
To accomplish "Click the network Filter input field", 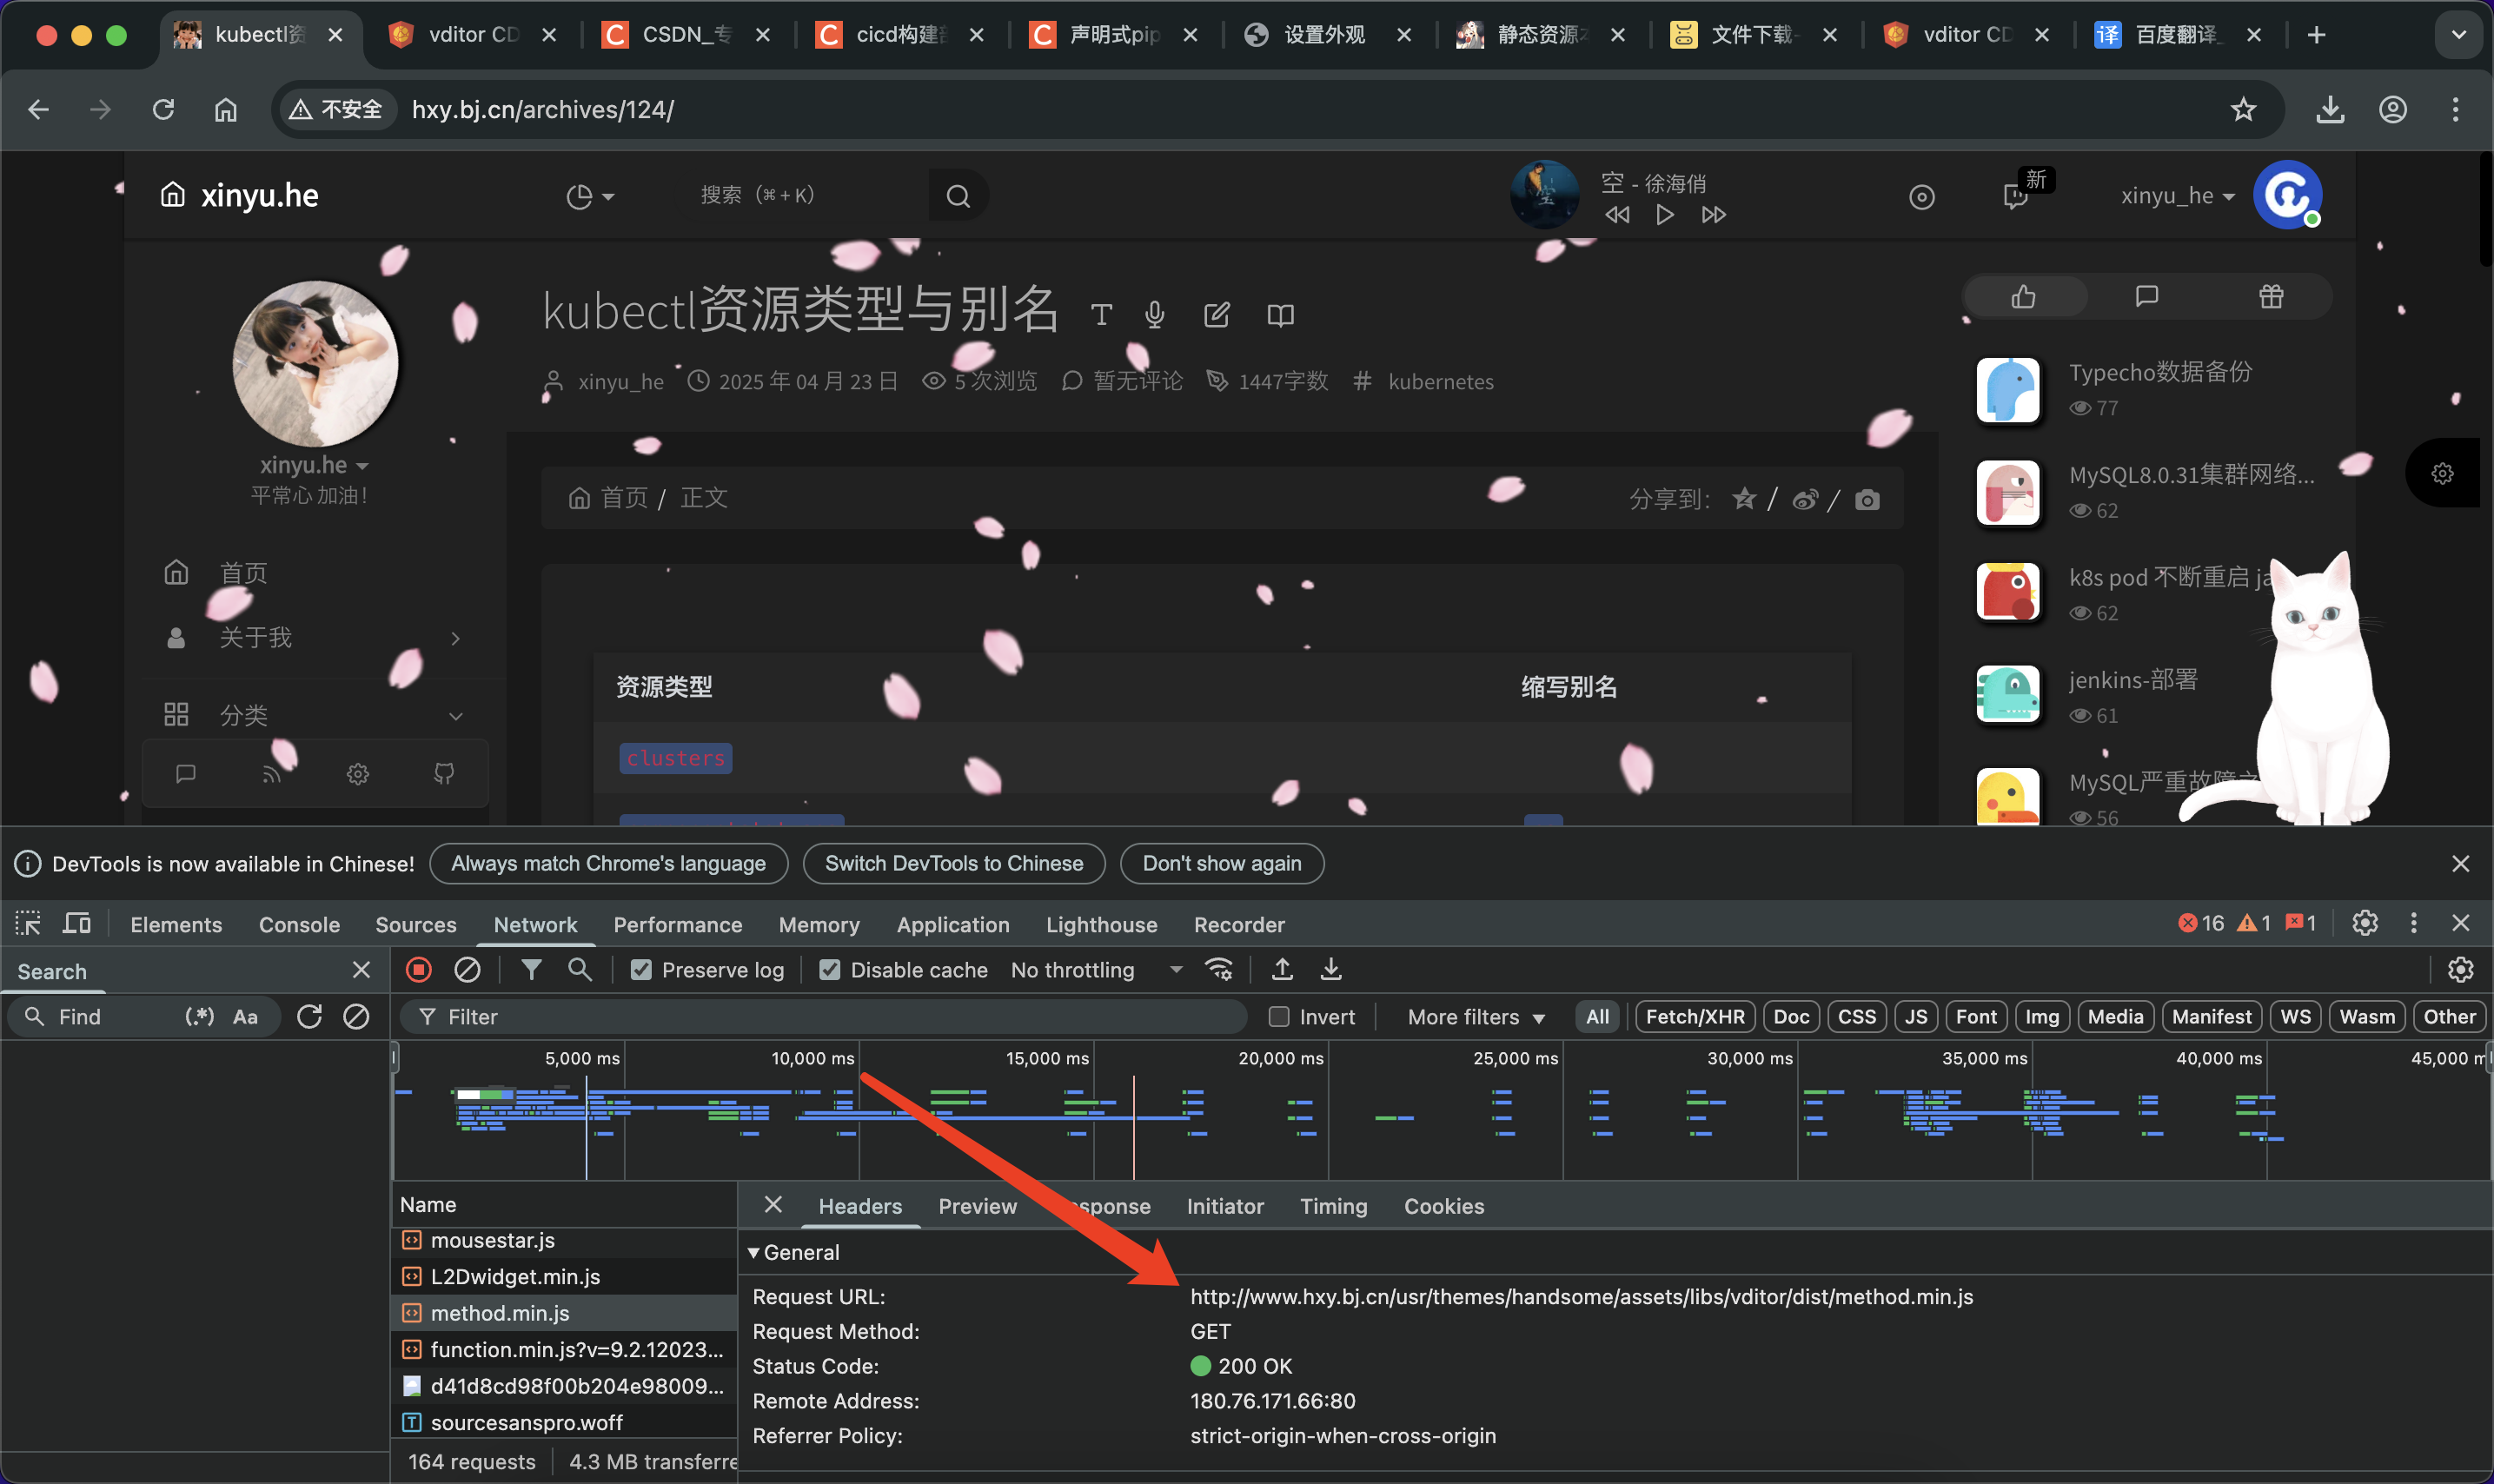I will point(824,1016).
